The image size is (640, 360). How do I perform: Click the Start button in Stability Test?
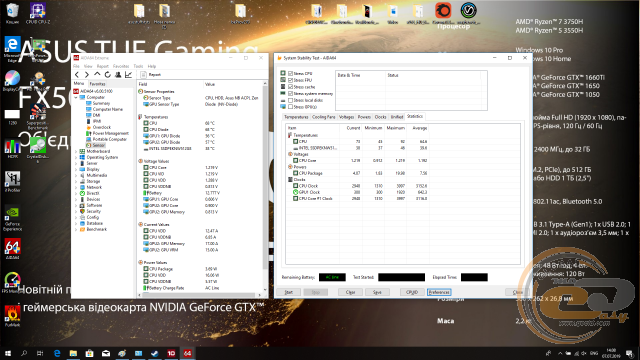tap(289, 292)
